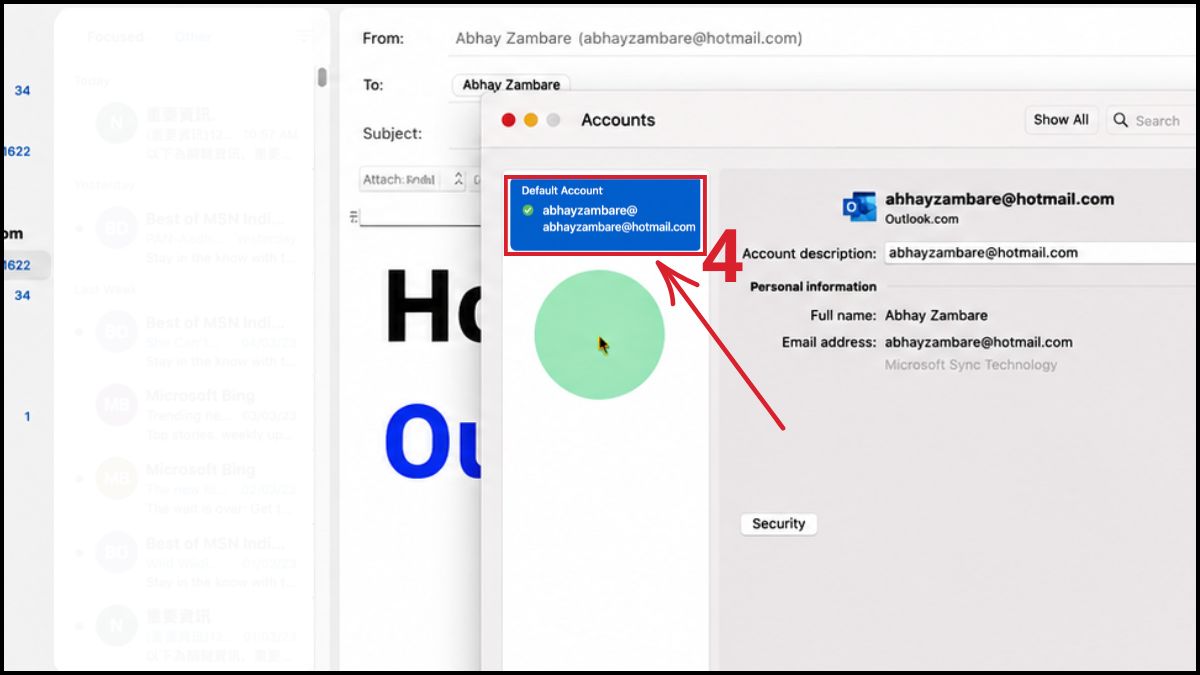Screen dimensions: 1200x675
Task: Open the Attach pop-up menu stepper
Action: click(x=458, y=179)
